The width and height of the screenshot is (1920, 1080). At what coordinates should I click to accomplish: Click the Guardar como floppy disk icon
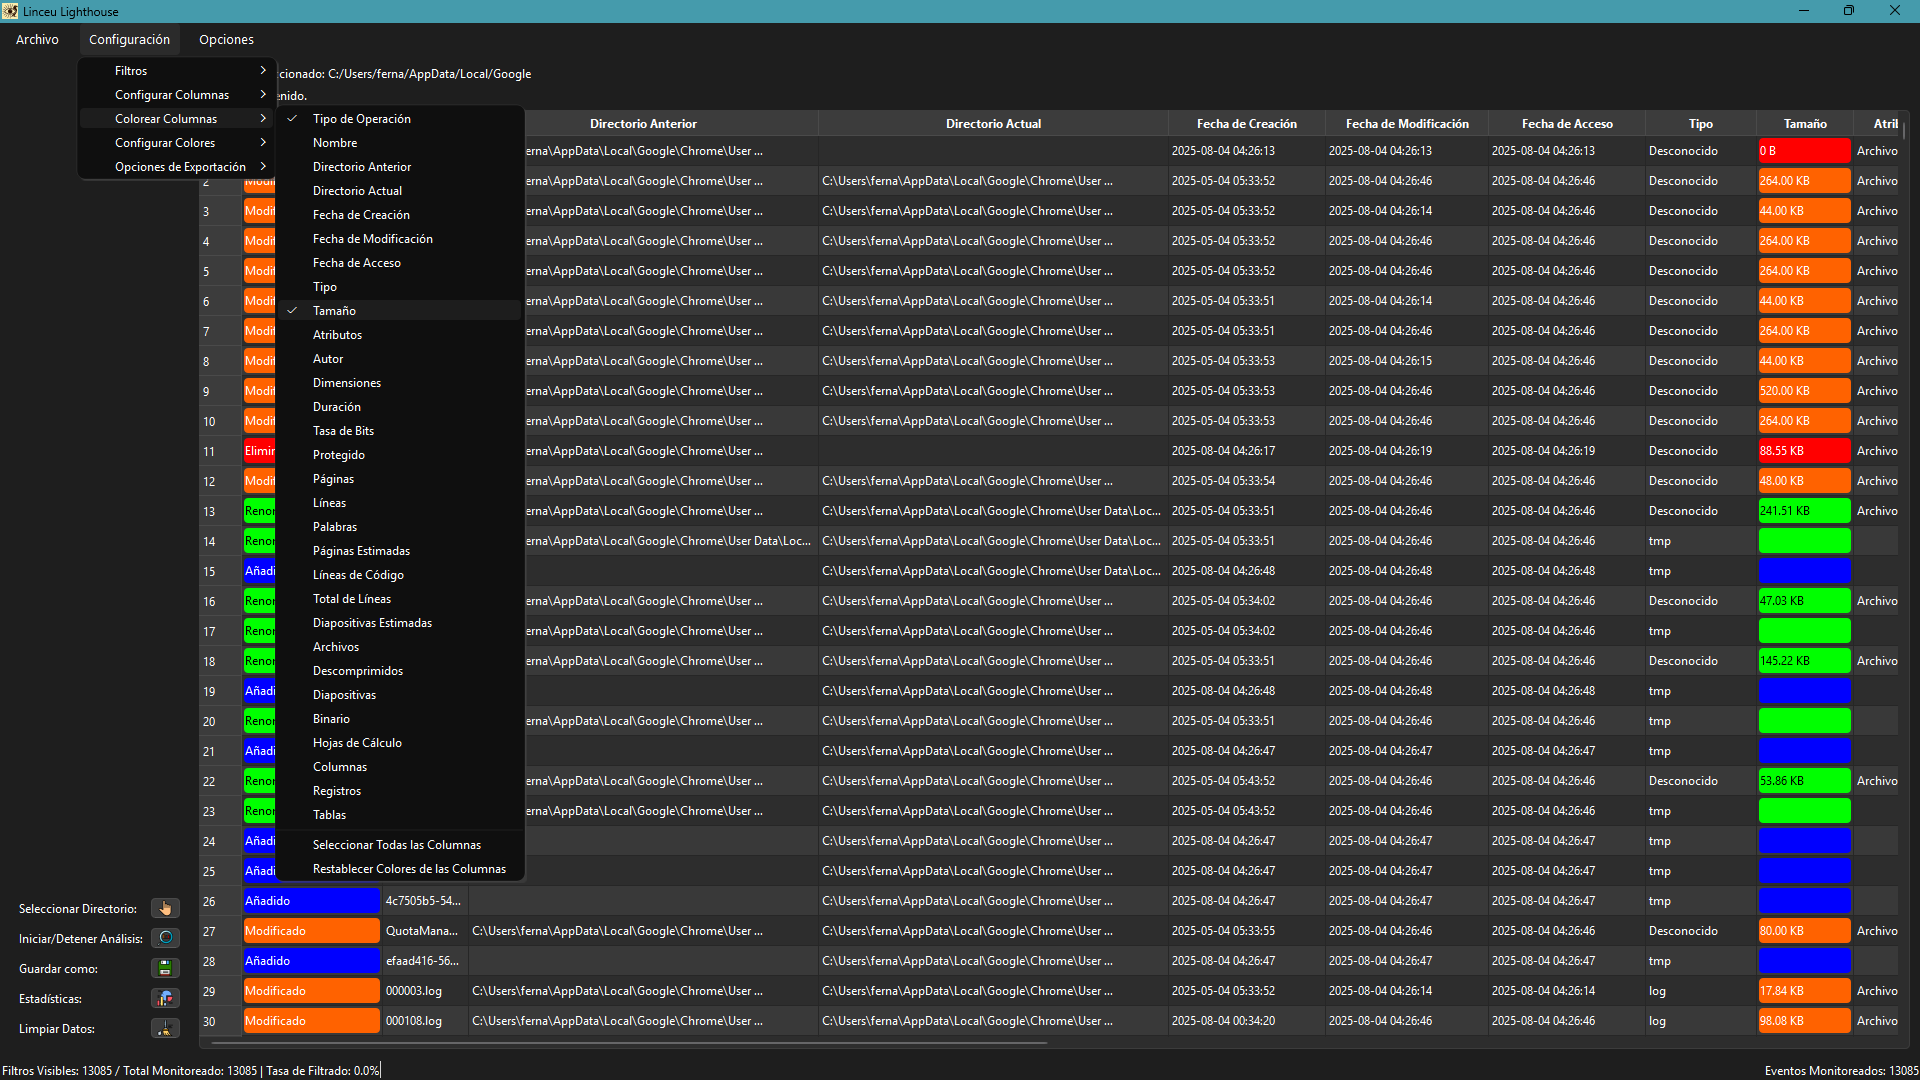[x=165, y=968]
